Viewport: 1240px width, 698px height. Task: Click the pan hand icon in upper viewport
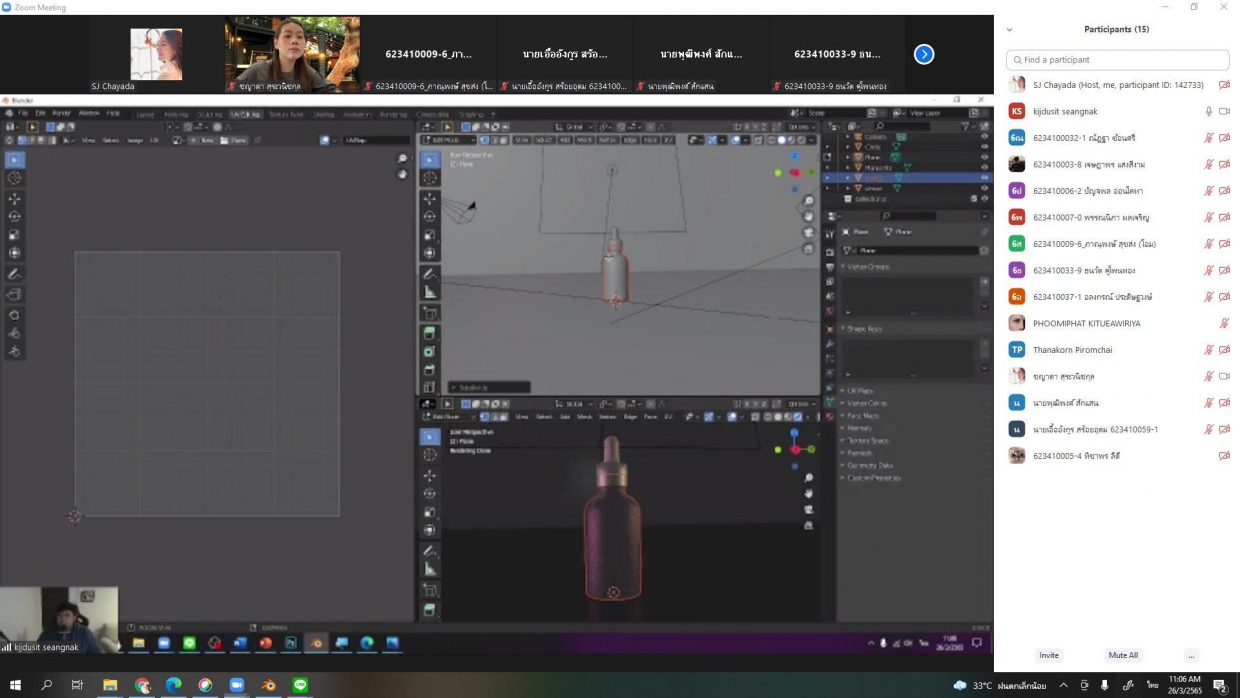(x=808, y=217)
